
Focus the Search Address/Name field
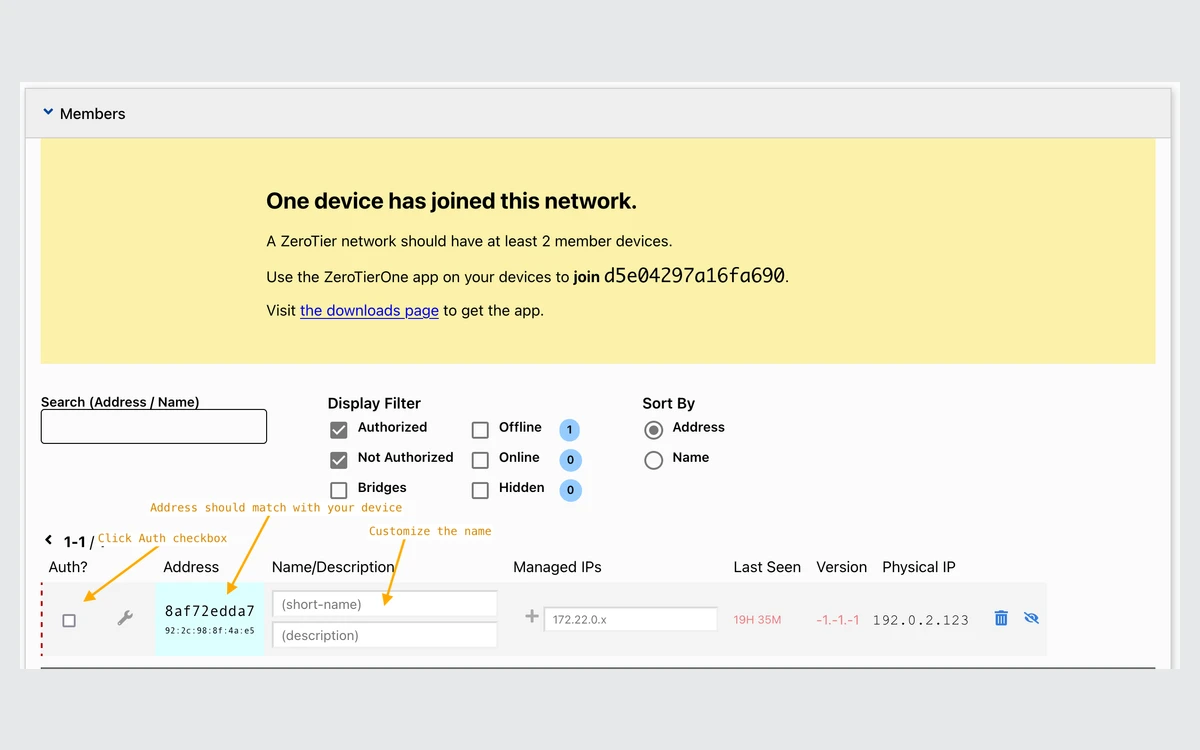(154, 426)
